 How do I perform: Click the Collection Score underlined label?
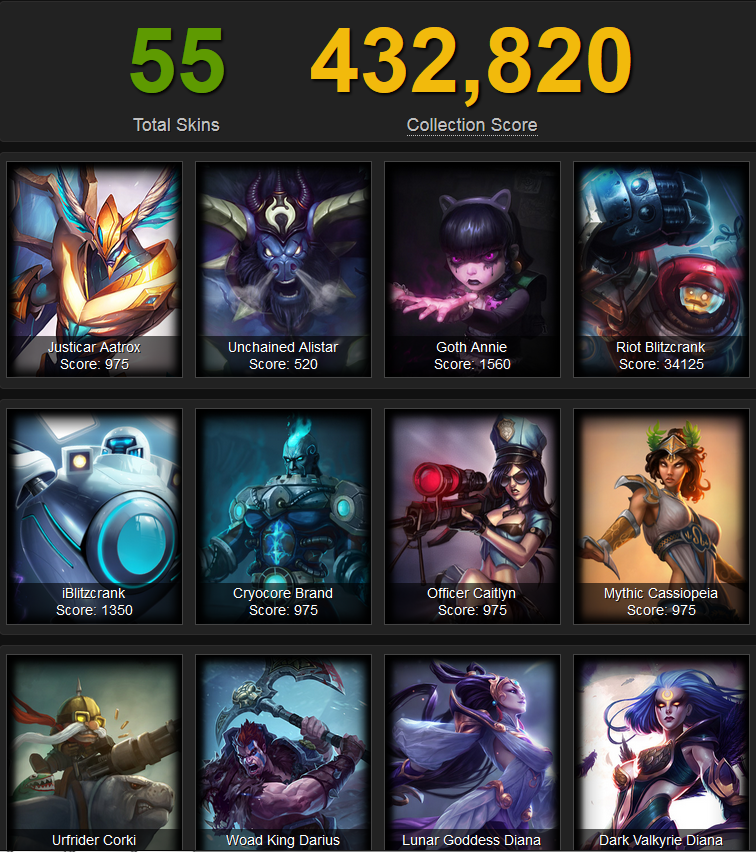pos(472,125)
